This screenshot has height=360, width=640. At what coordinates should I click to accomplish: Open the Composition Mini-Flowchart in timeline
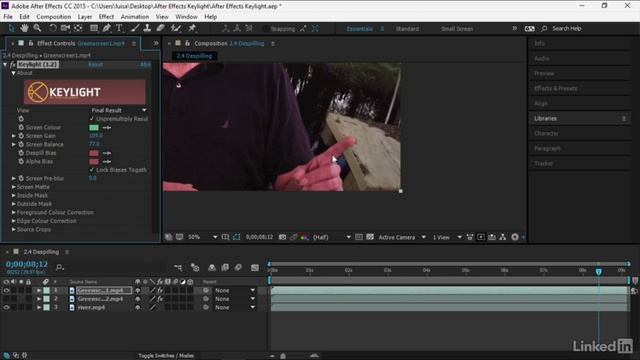pos(178,267)
